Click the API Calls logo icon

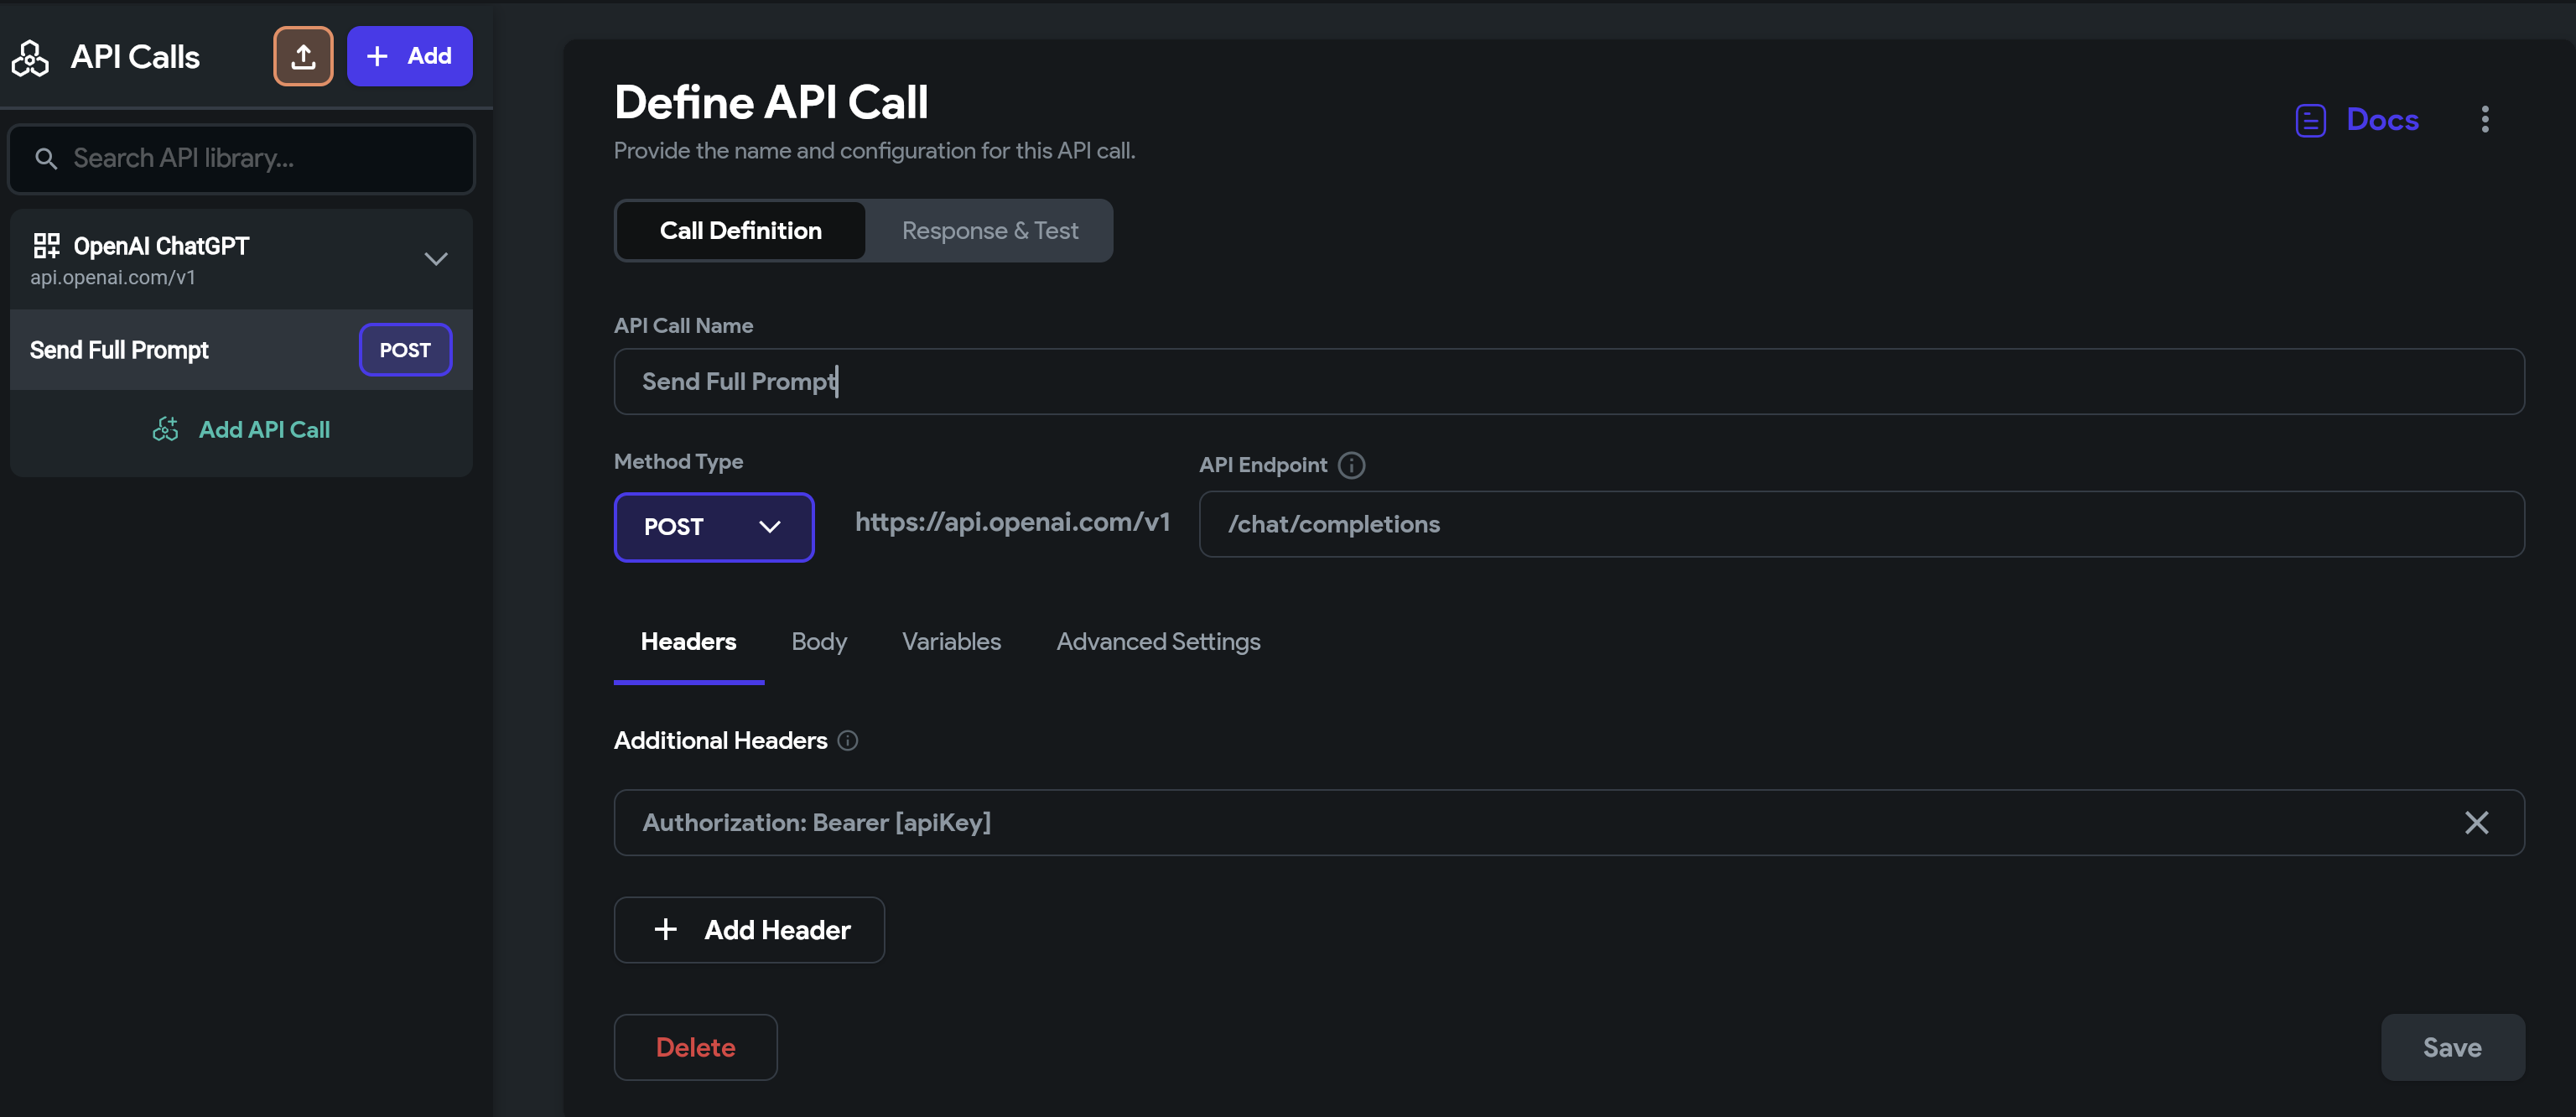(30, 58)
